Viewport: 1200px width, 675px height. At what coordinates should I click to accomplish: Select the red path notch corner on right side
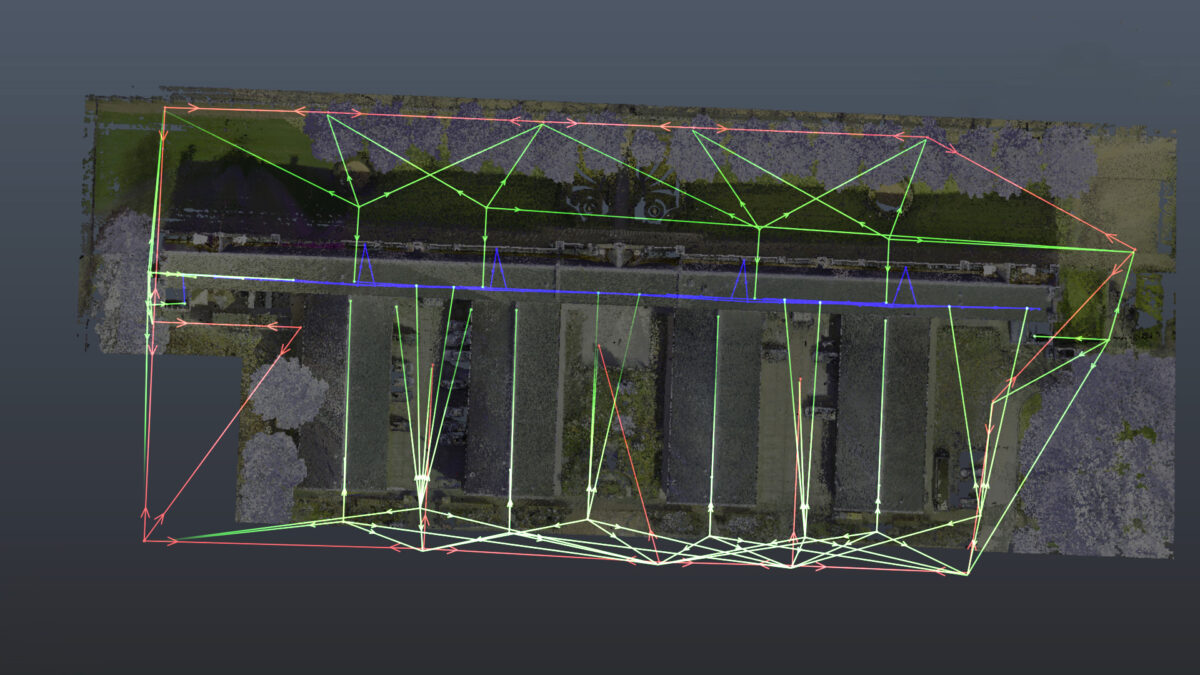coord(992,403)
